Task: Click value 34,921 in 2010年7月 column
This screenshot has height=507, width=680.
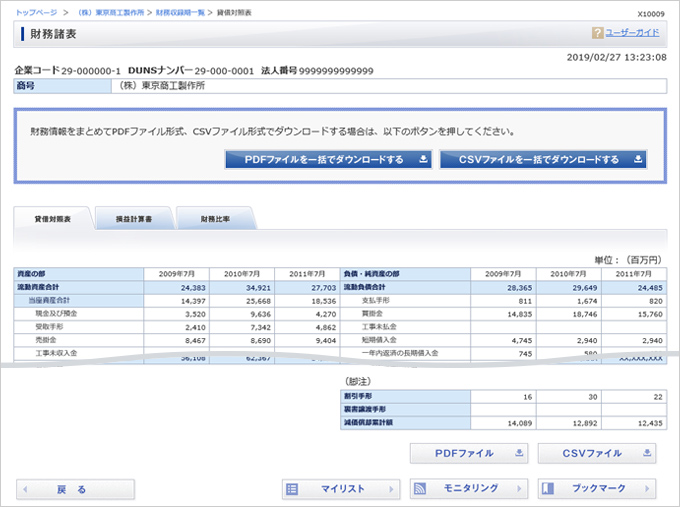Action: (x=258, y=288)
